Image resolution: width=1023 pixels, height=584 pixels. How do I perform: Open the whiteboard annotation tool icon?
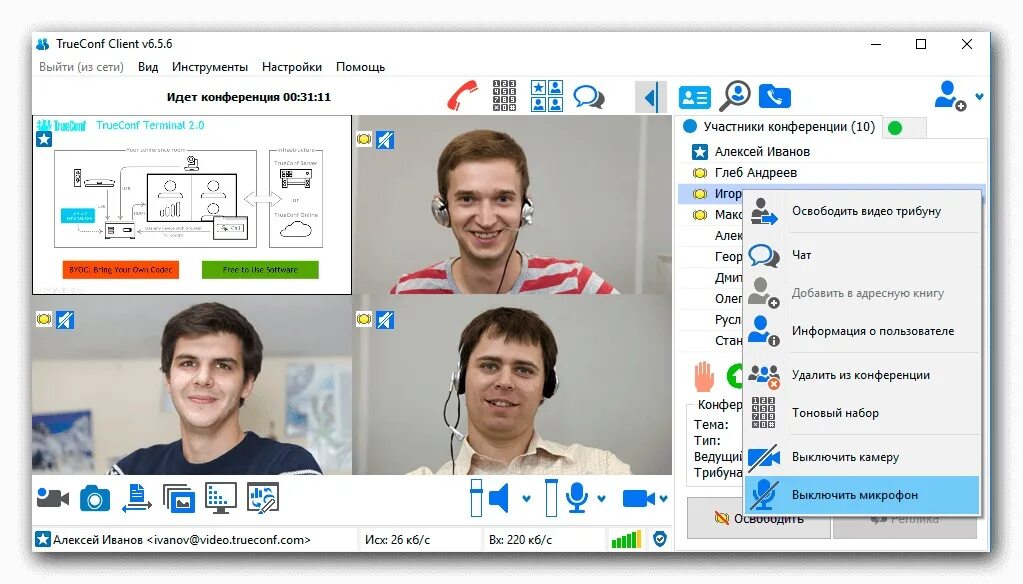[262, 498]
